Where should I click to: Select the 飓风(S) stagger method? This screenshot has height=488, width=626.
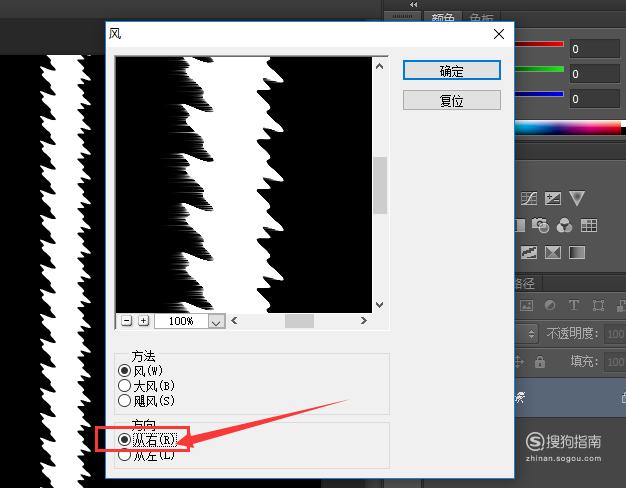[x=147, y=401]
